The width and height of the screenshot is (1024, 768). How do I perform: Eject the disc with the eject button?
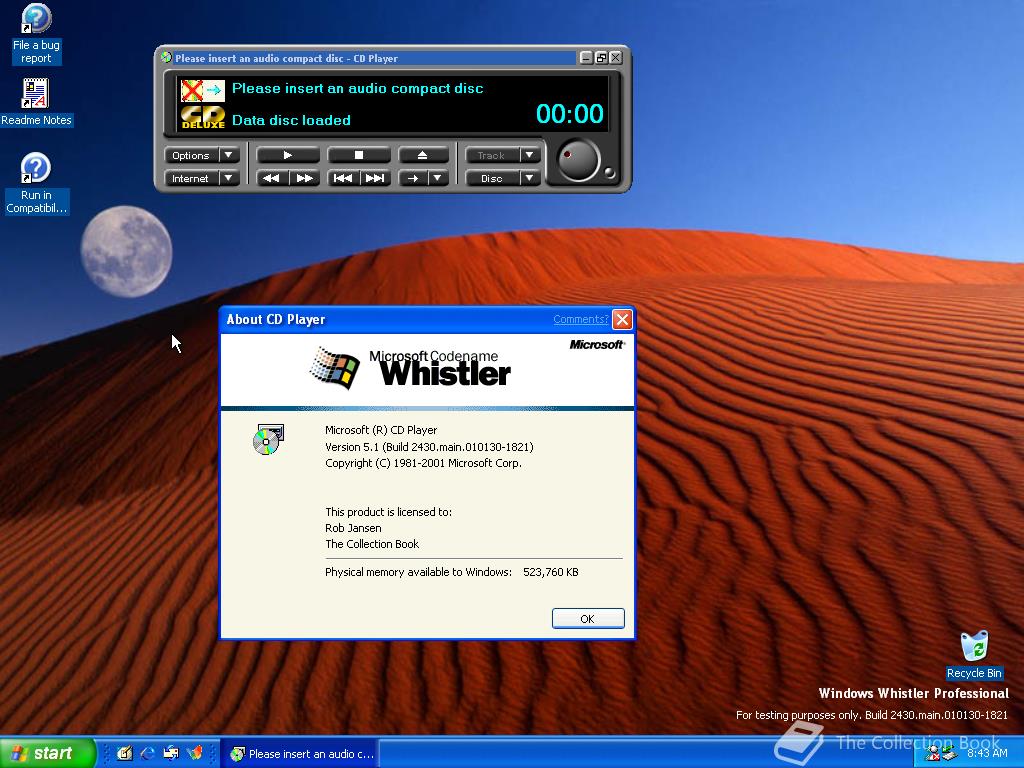(423, 155)
